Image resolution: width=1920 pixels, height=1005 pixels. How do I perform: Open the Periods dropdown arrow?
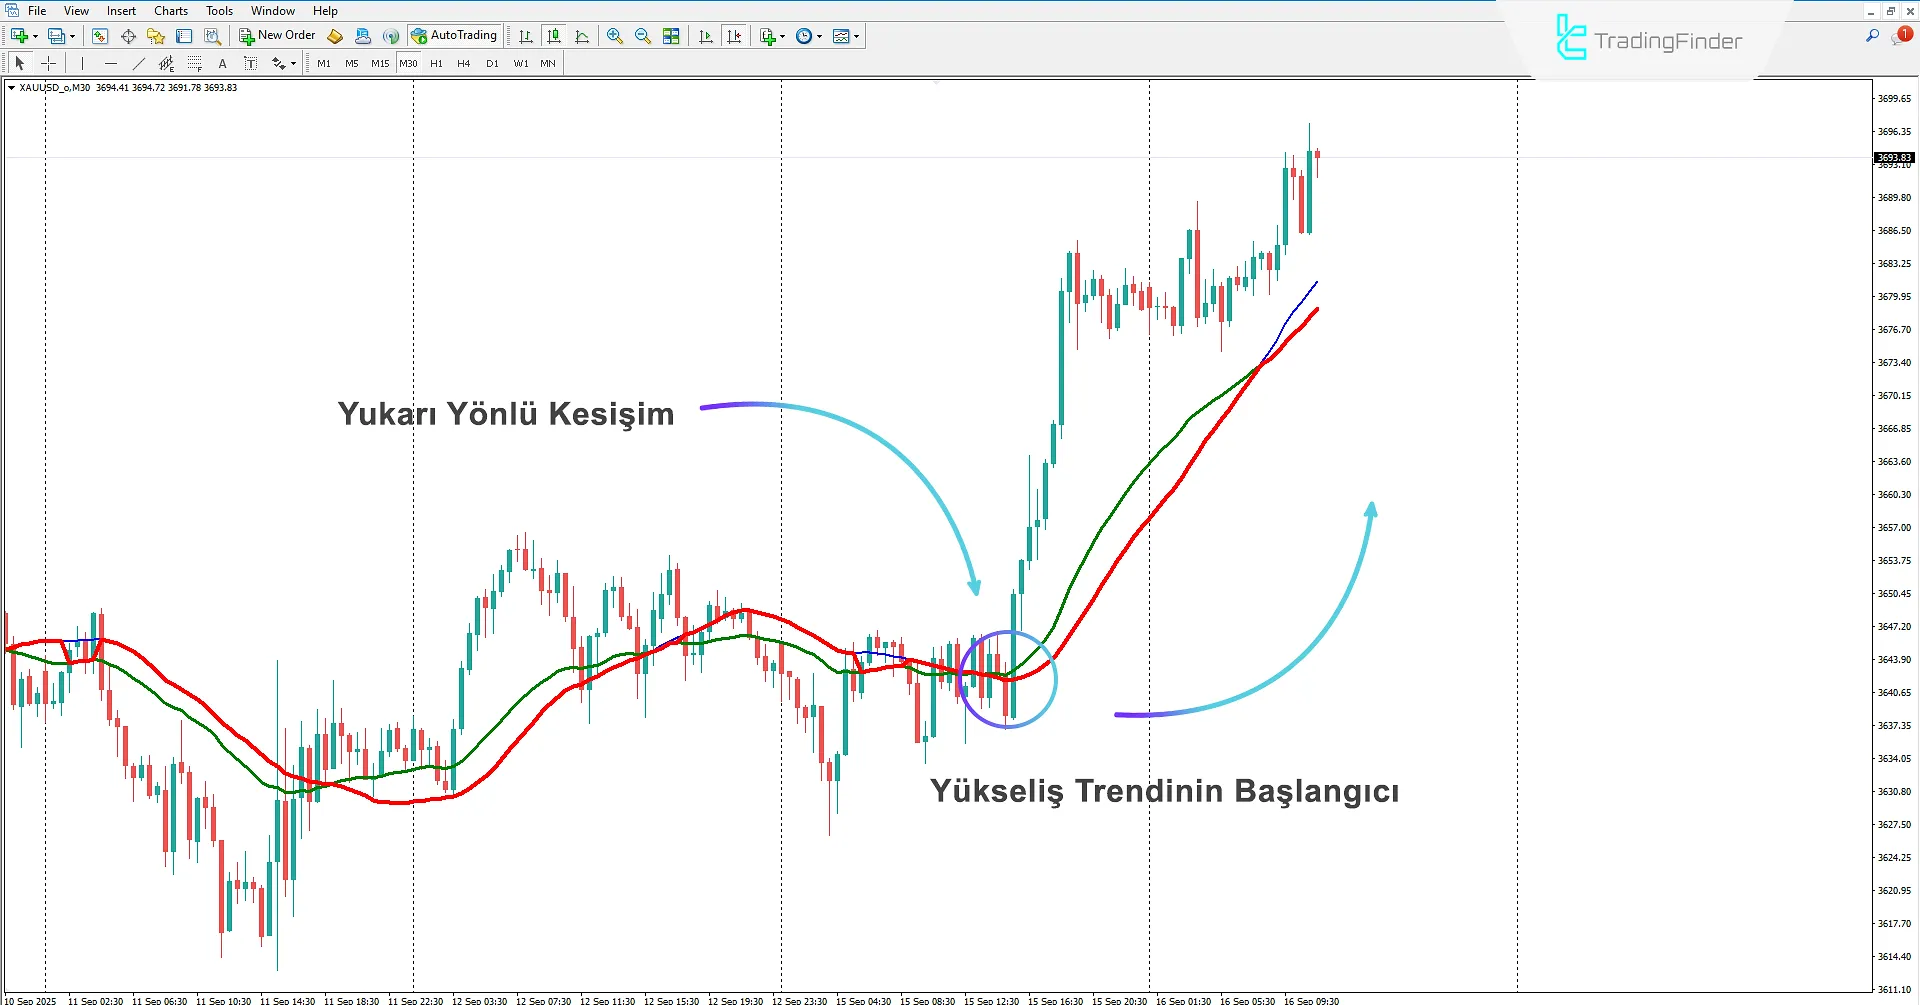[818, 36]
